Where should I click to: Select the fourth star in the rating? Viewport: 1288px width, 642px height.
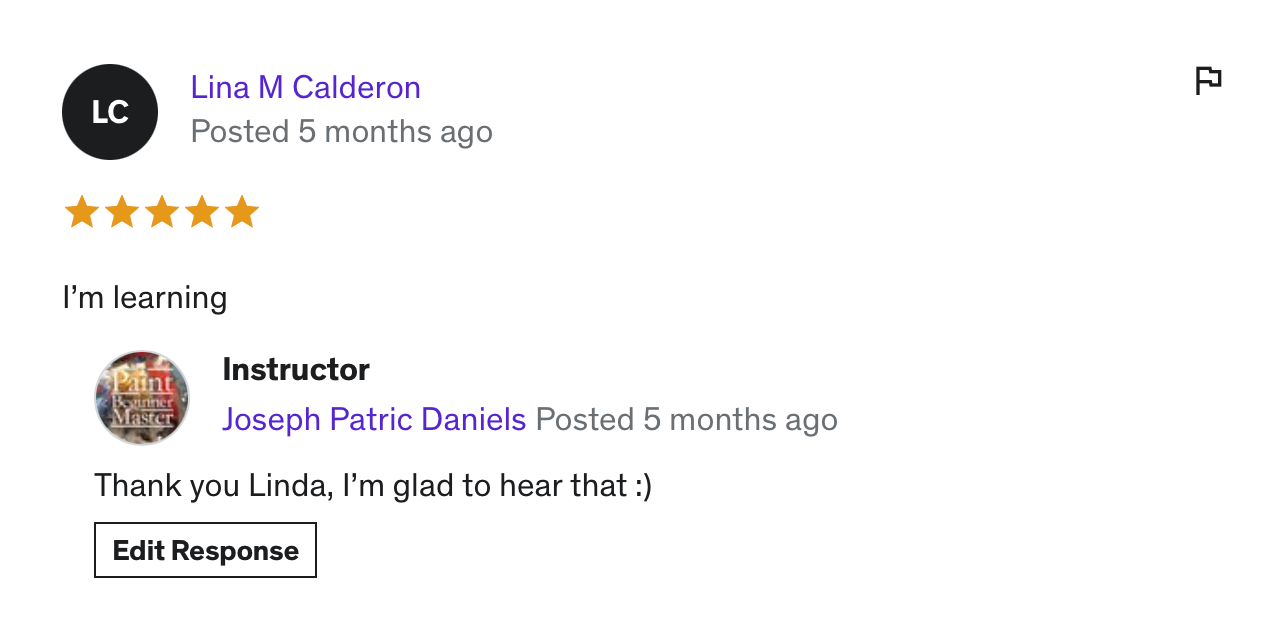click(x=201, y=212)
